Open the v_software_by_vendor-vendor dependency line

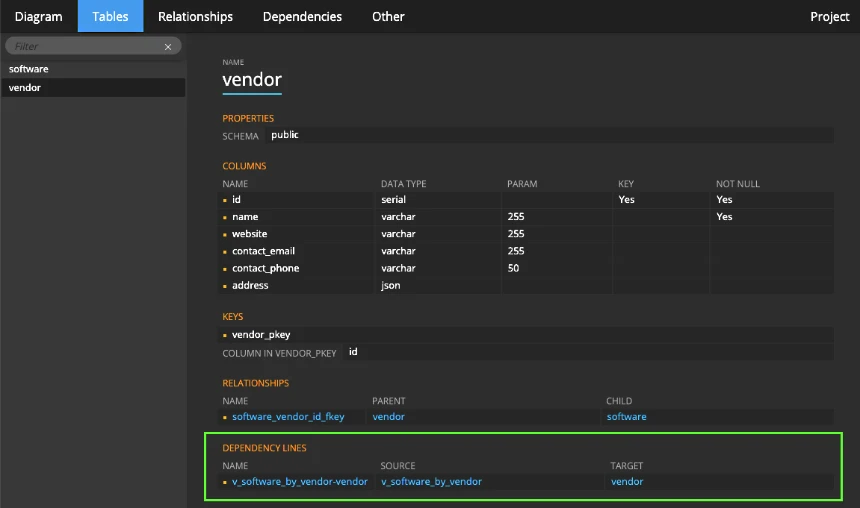[299, 481]
